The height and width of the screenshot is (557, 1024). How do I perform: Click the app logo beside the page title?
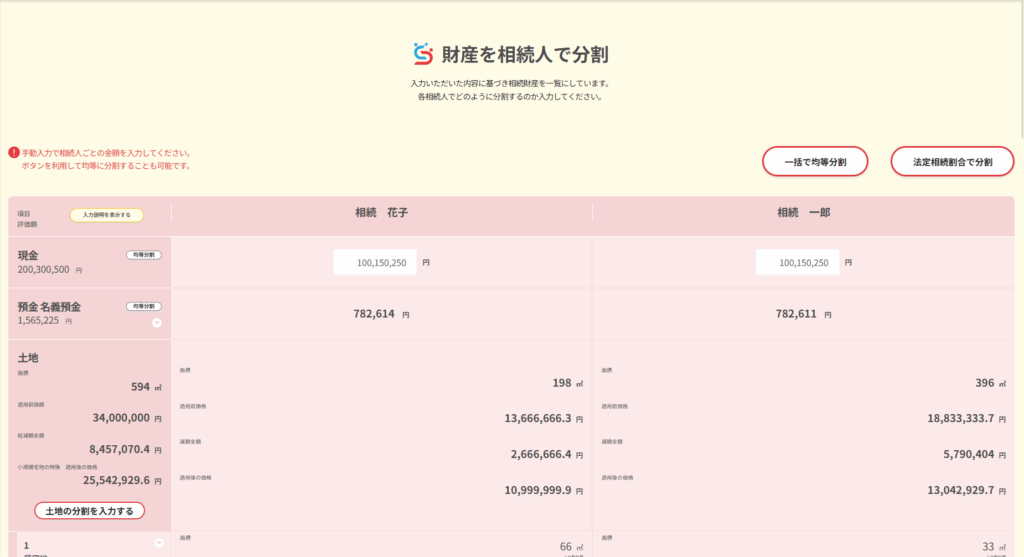(x=423, y=52)
